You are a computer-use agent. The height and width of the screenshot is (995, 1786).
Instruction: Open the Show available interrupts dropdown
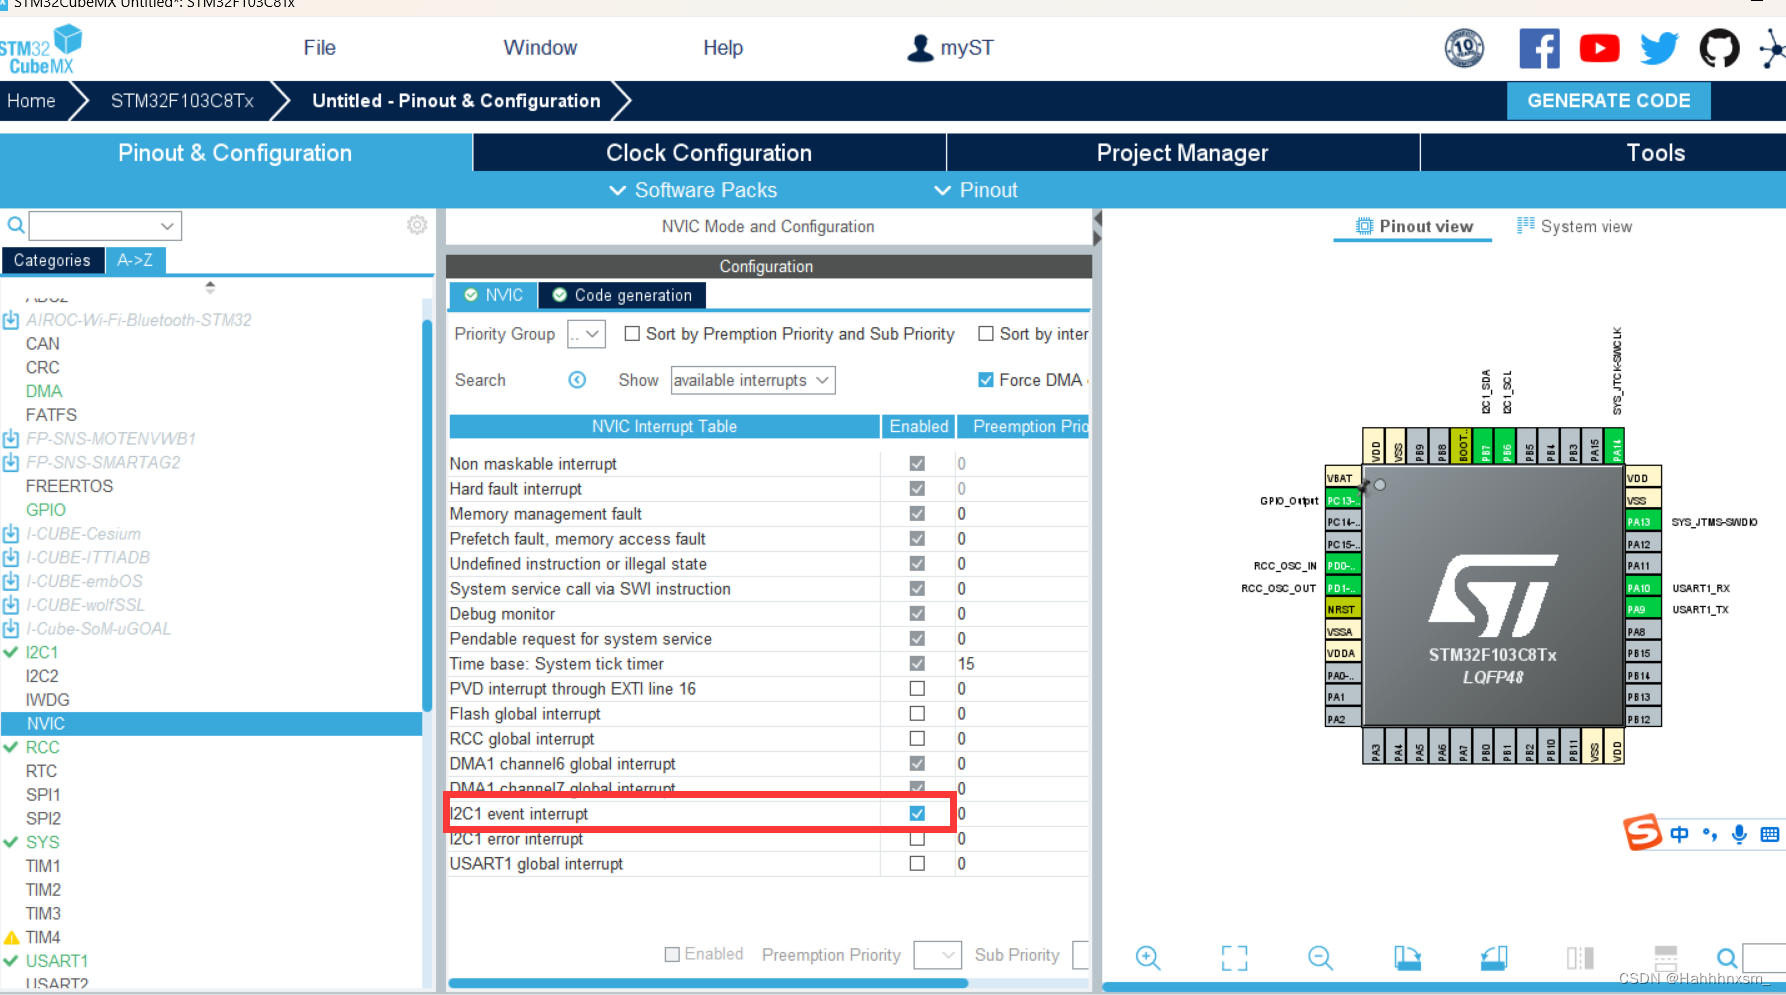pyautogui.click(x=753, y=380)
